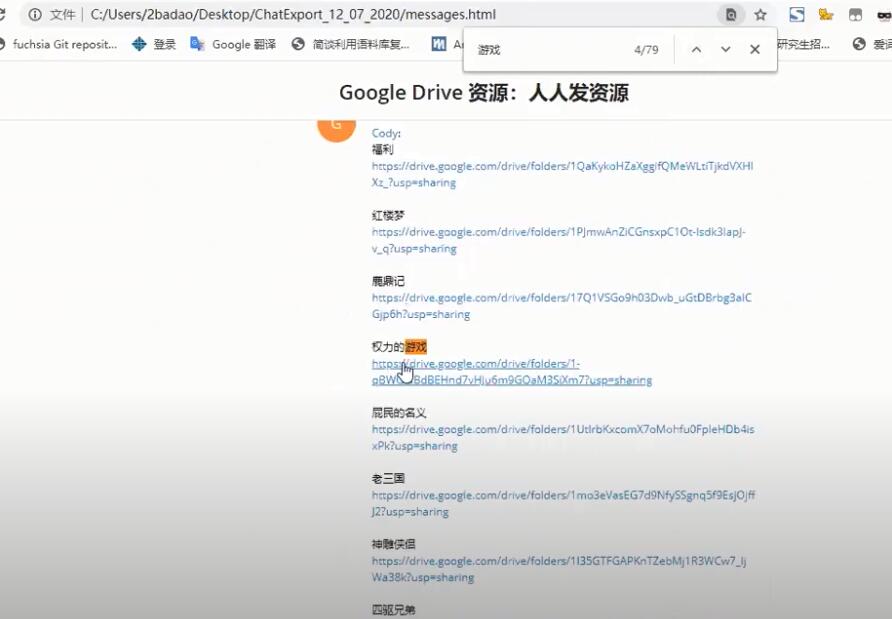Click the 四驱兄弟 label text
Image resolution: width=892 pixels, height=619 pixels.
(x=394, y=610)
